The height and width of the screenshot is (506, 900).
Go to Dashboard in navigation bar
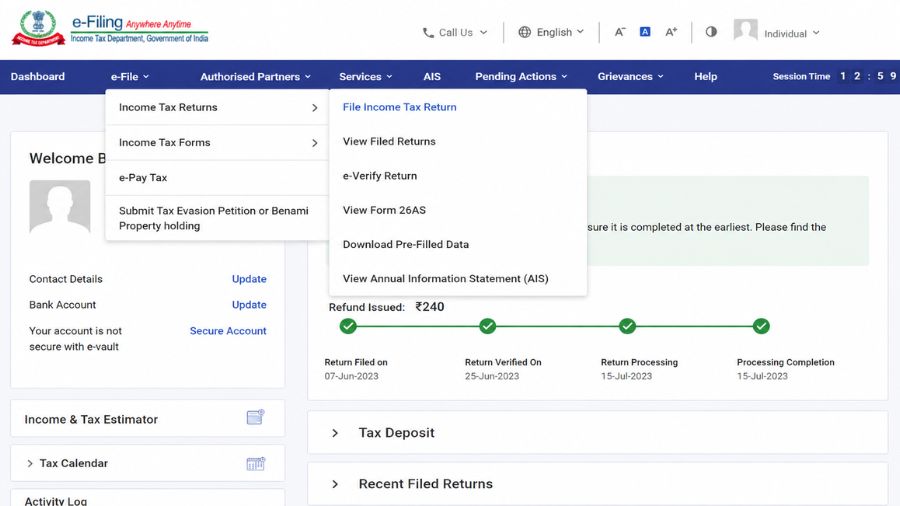pyautogui.click(x=38, y=76)
